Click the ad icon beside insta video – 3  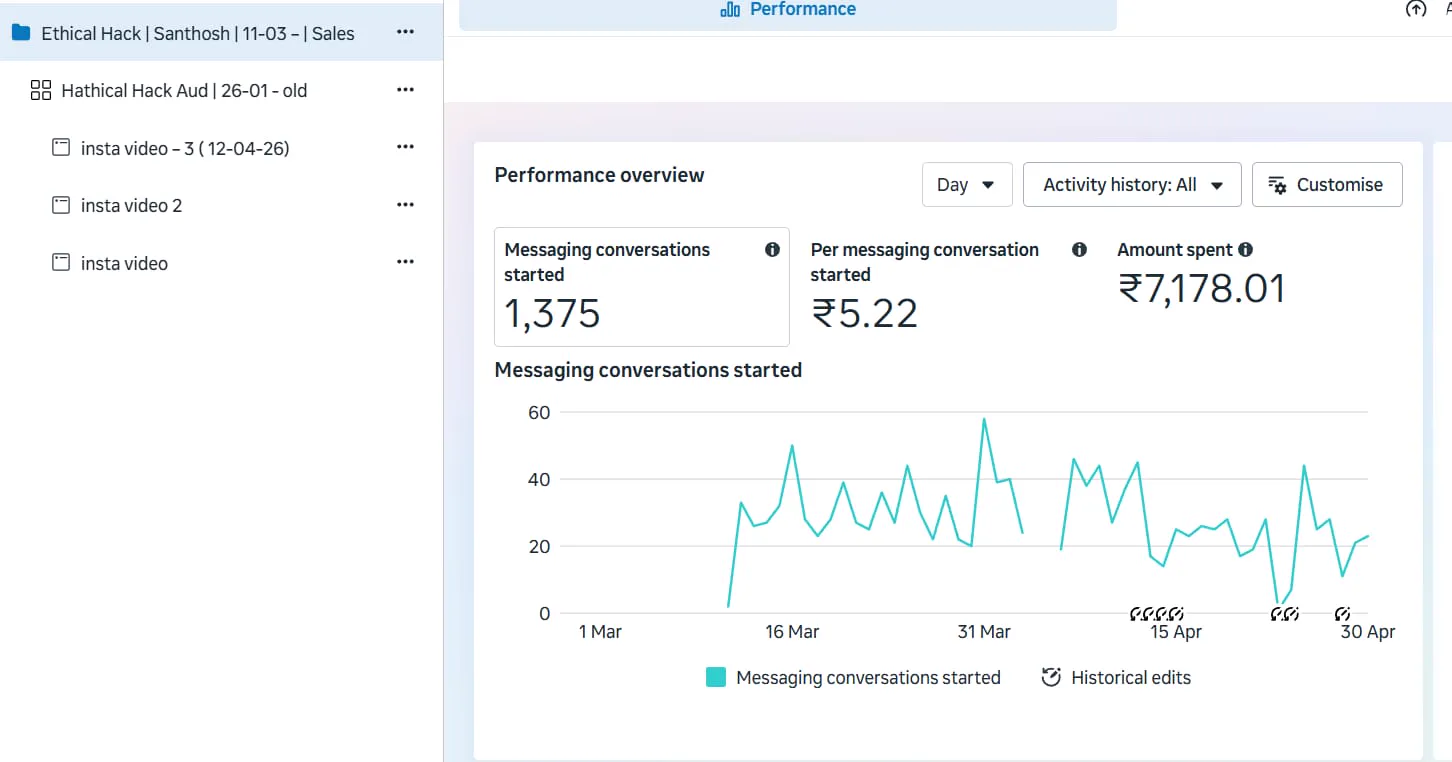(61, 148)
